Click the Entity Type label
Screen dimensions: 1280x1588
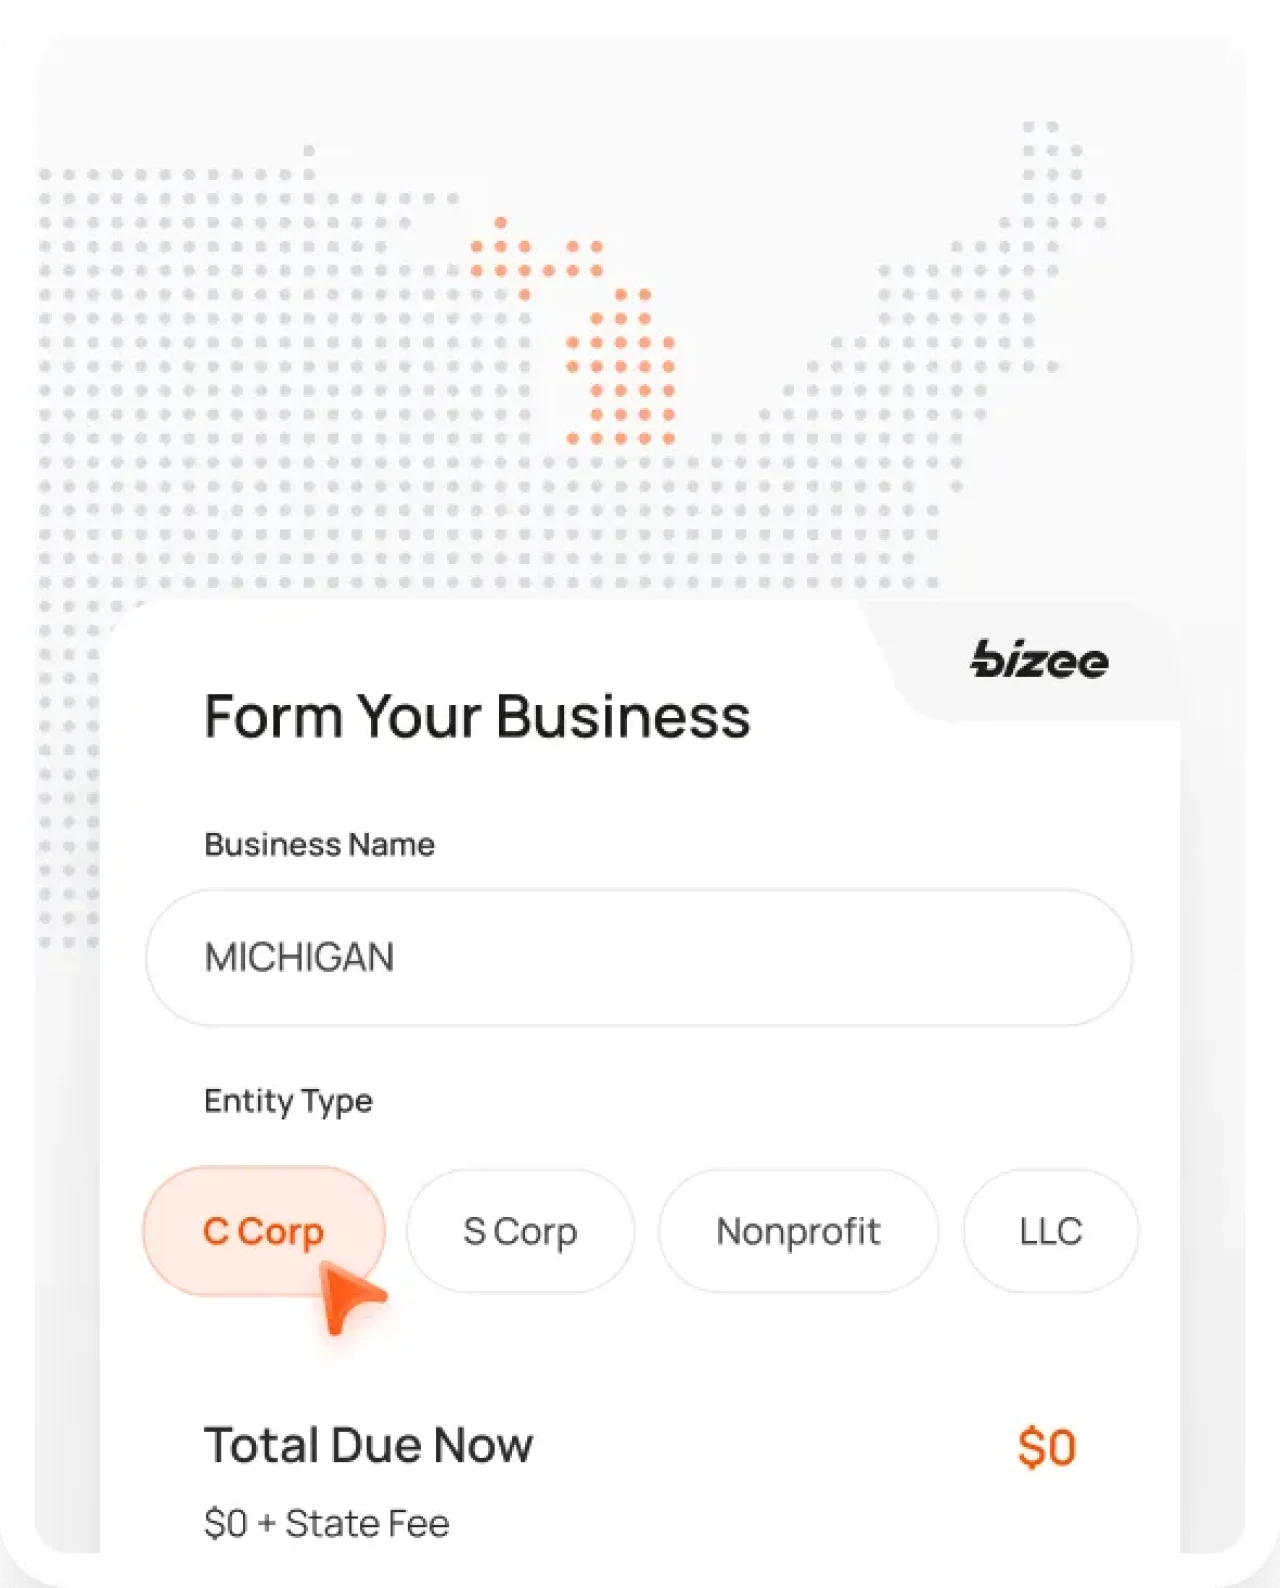pos(288,1101)
